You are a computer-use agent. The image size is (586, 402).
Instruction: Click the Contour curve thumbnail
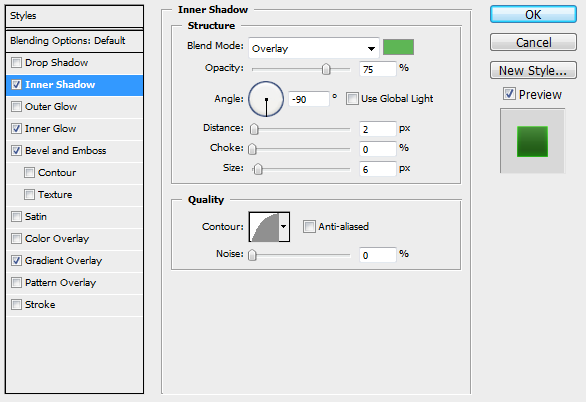point(264,226)
